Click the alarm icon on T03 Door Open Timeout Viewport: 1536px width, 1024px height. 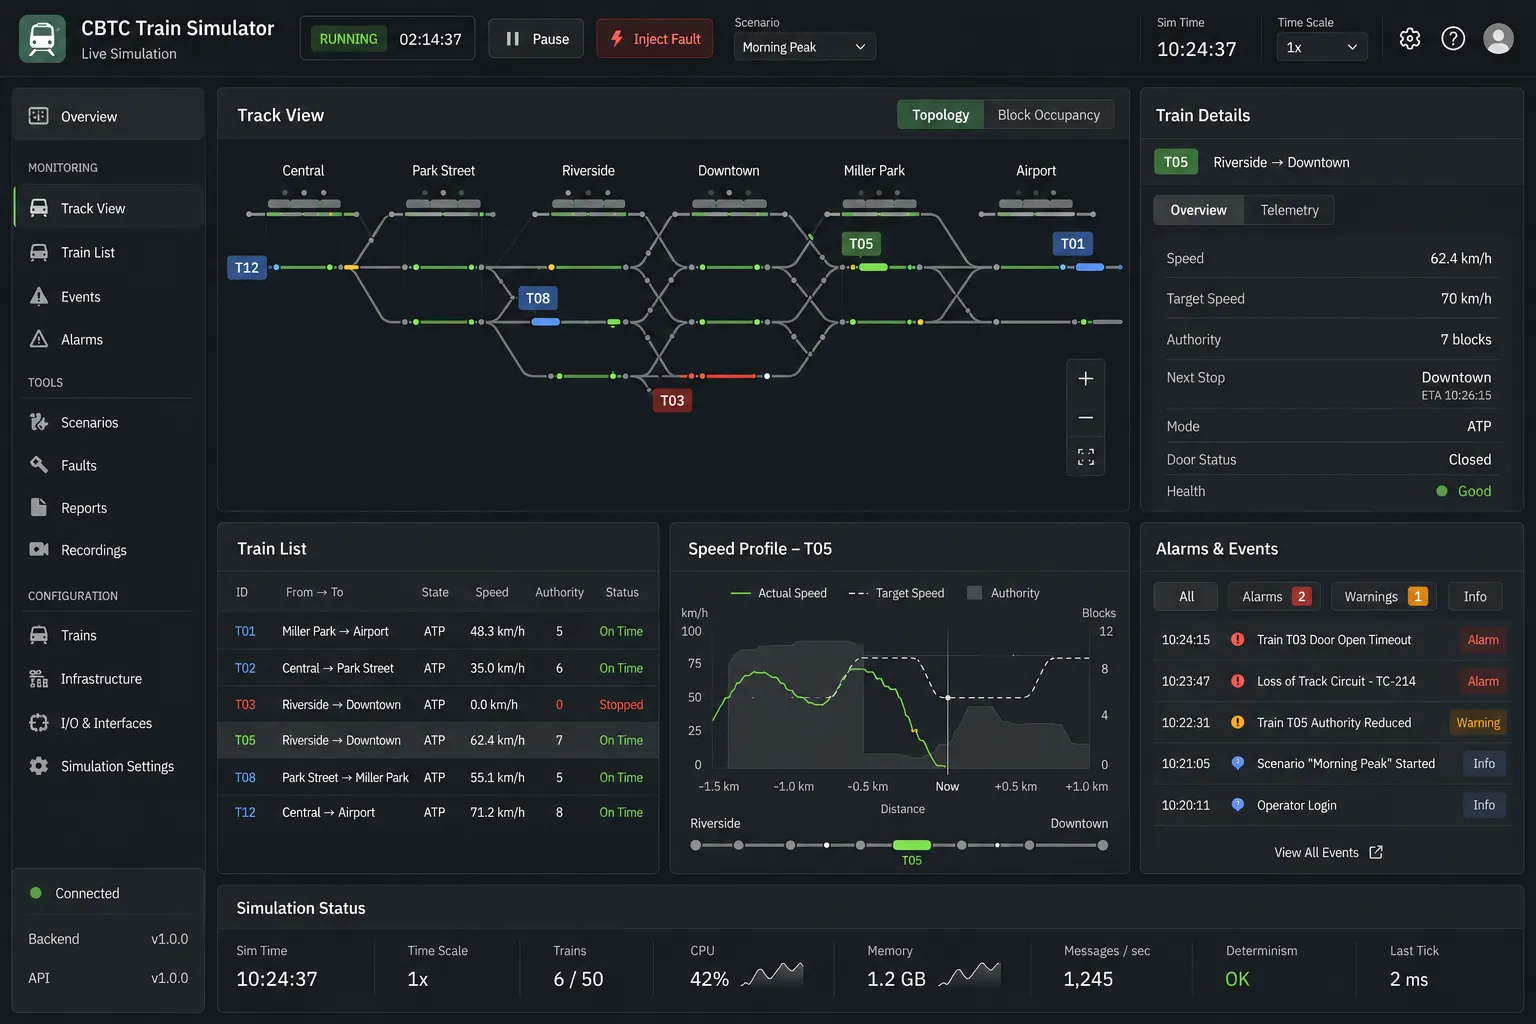point(1237,639)
